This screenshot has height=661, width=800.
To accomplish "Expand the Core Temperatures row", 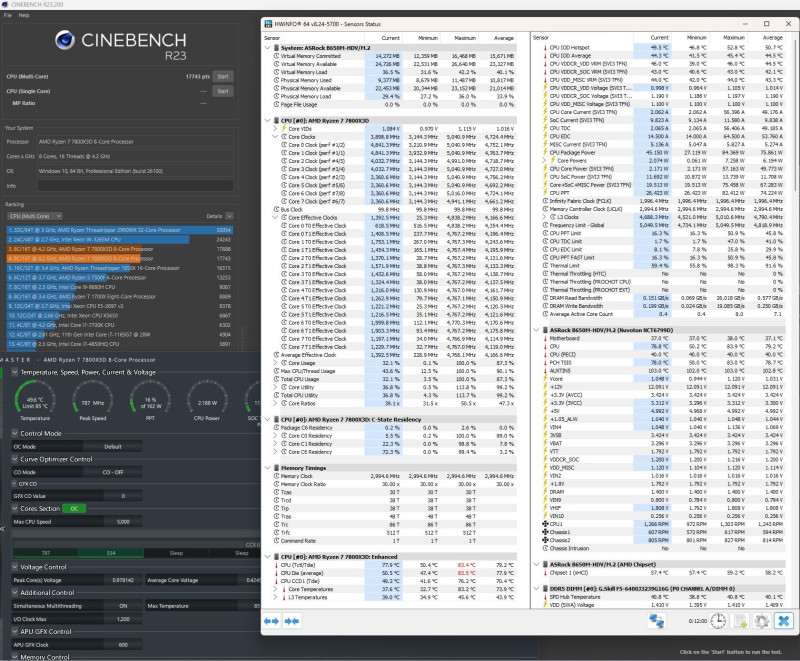I will click(x=276, y=589).
